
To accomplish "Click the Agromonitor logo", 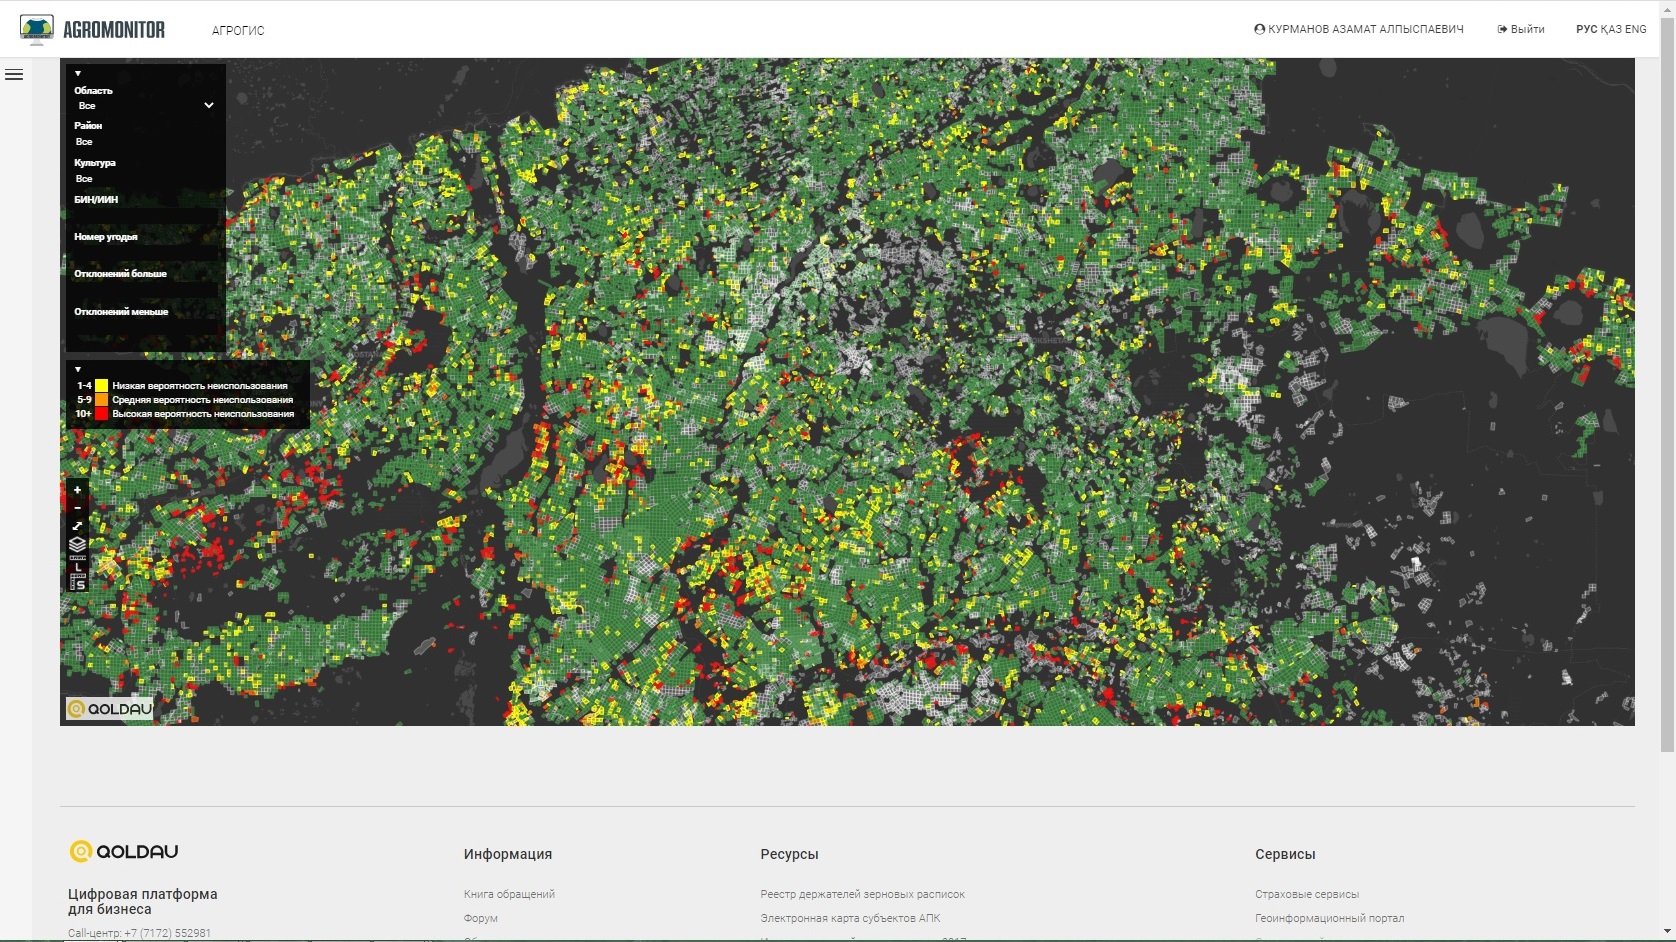I will pos(92,30).
